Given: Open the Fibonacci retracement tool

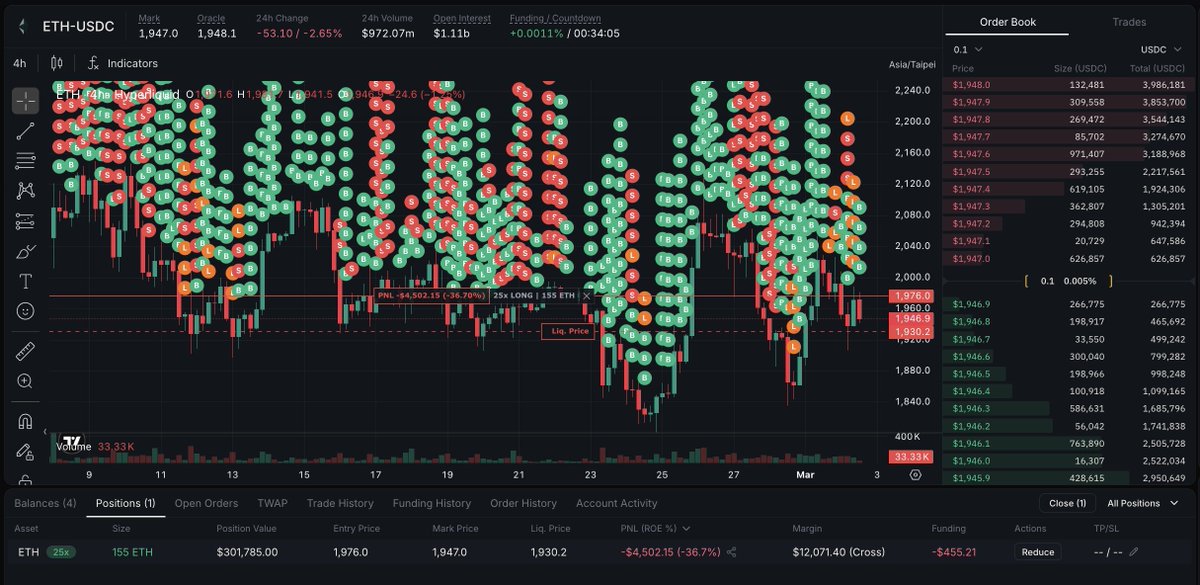Looking at the screenshot, I should [x=25, y=160].
